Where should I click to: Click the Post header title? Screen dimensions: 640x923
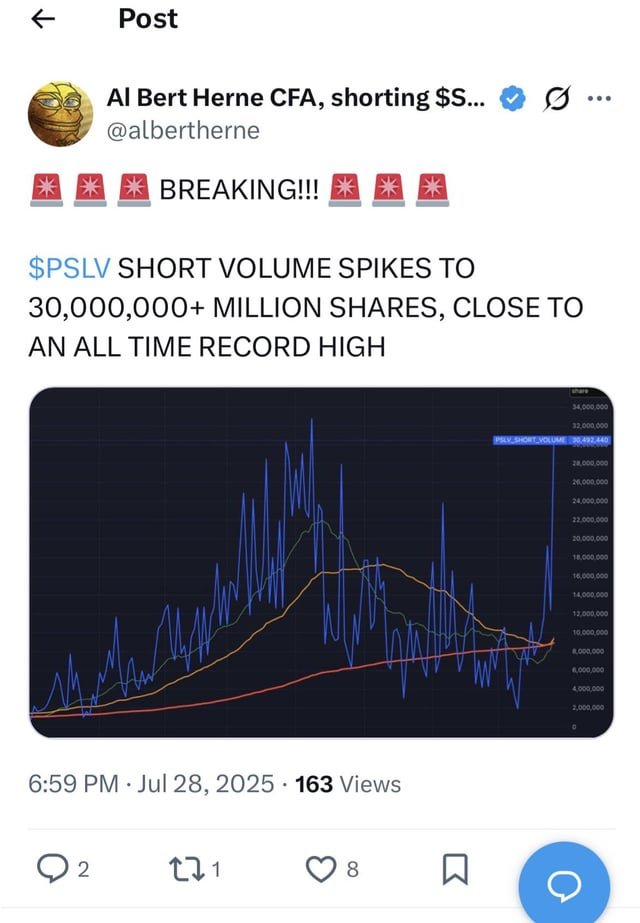(x=148, y=19)
